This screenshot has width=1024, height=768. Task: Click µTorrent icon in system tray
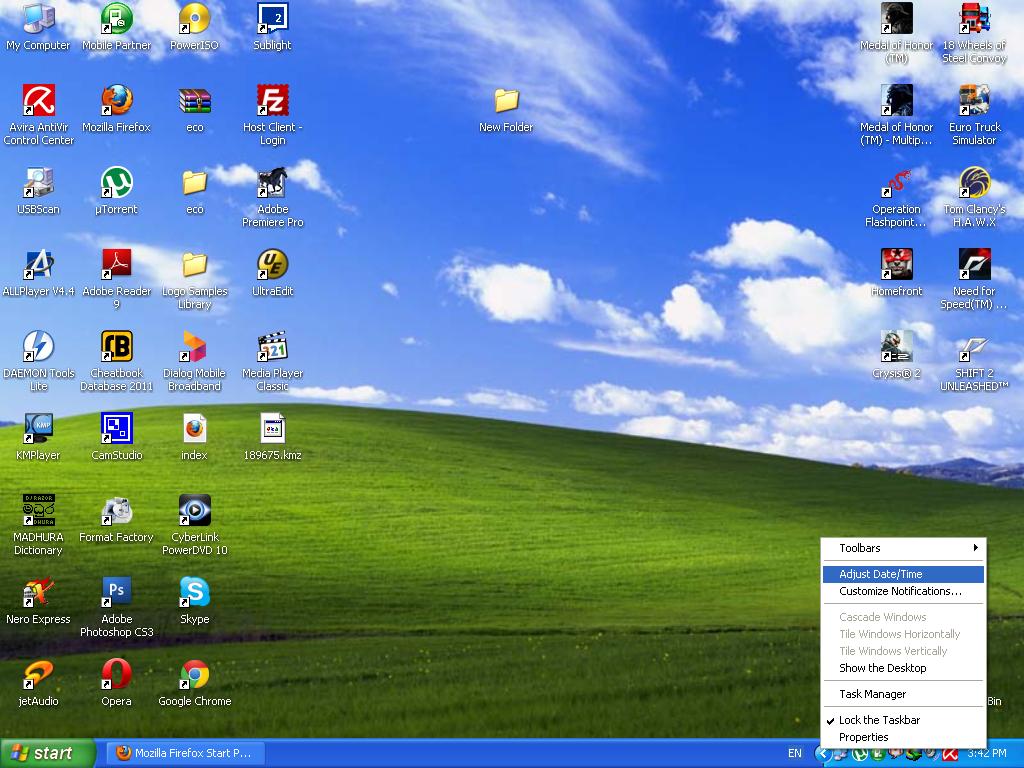coord(860,754)
